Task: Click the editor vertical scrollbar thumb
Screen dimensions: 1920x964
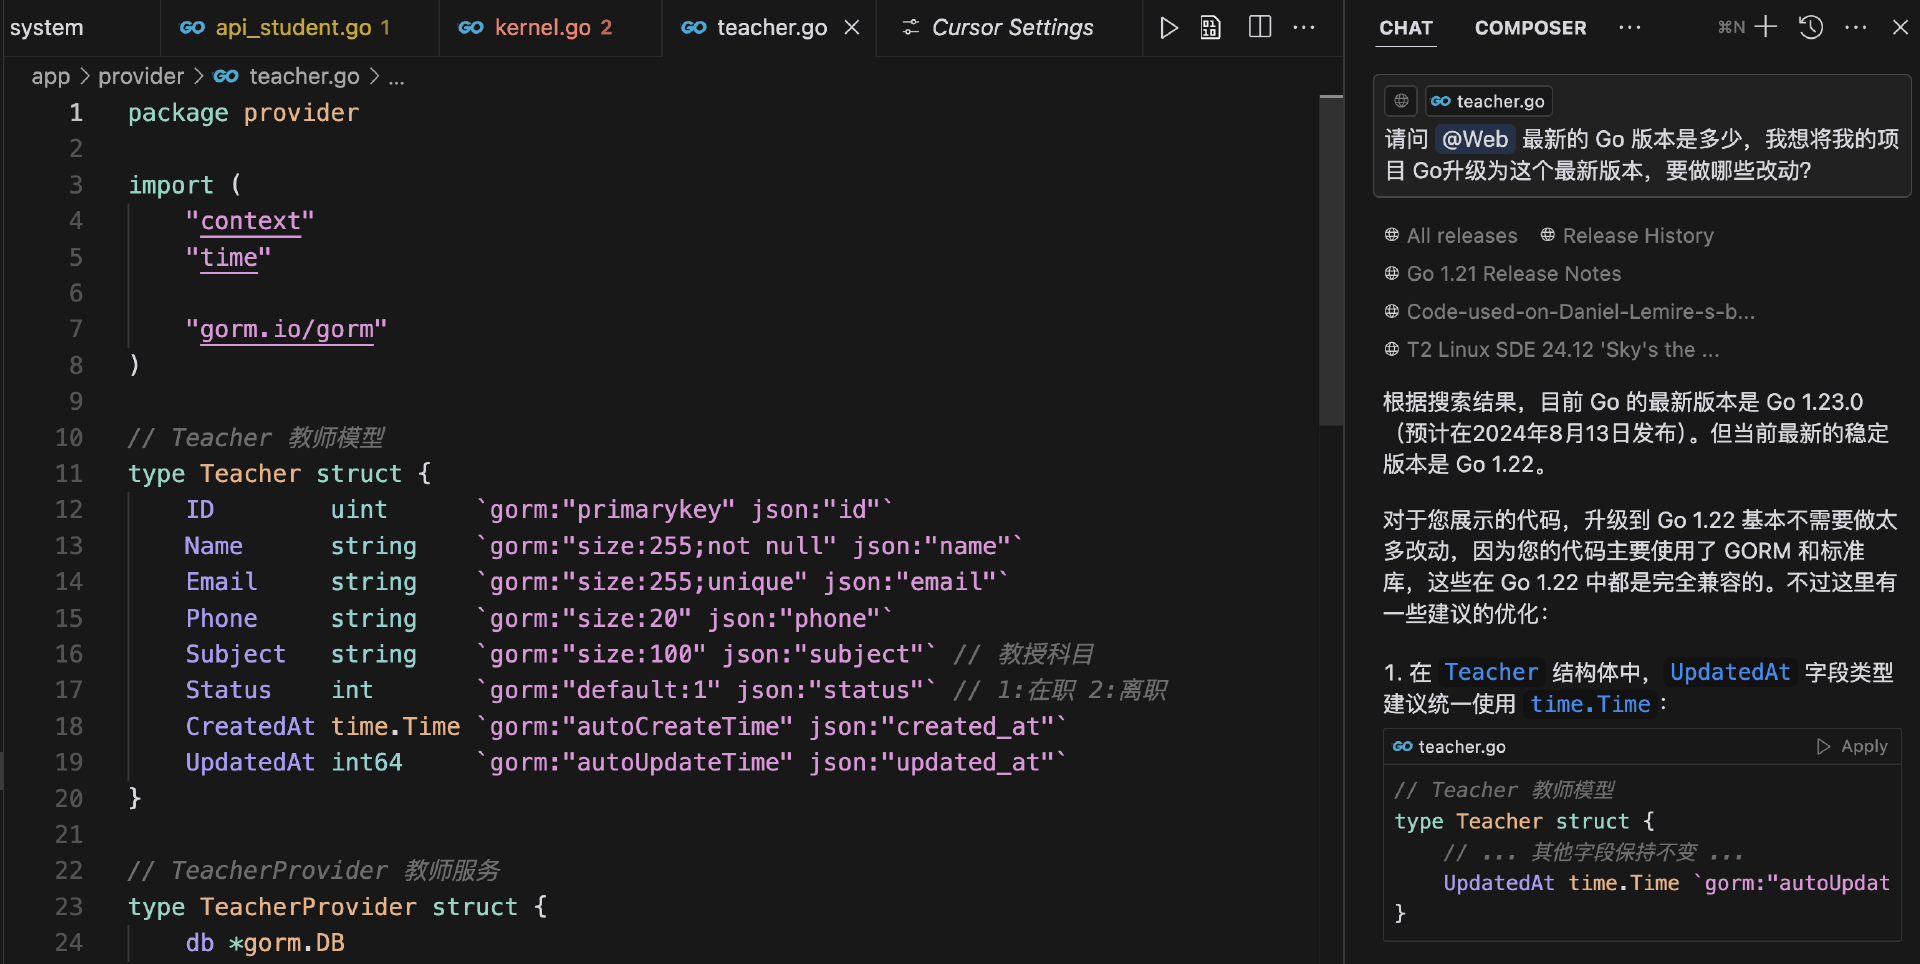Action: click(1330, 260)
